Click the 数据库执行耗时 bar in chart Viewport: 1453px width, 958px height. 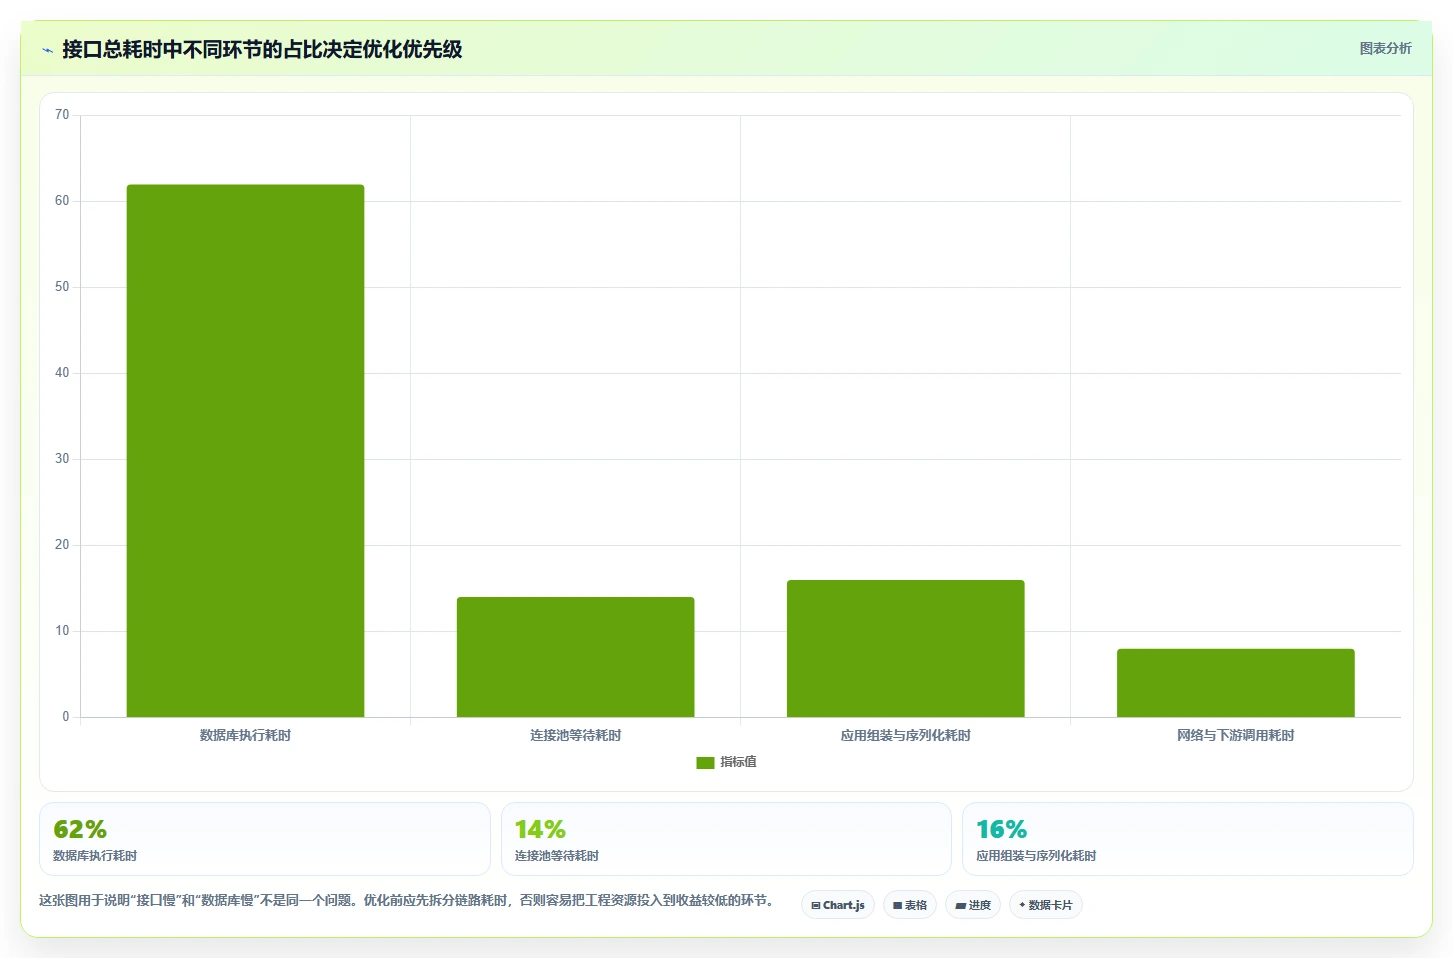tap(245, 451)
